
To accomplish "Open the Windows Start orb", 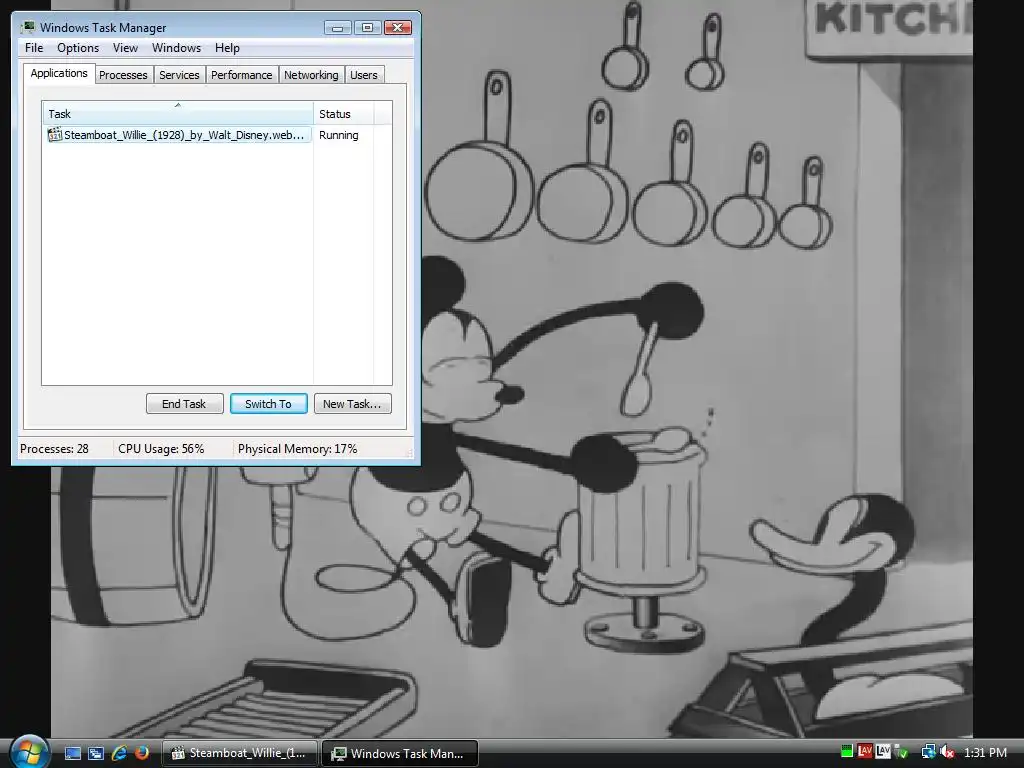I will coord(29,751).
